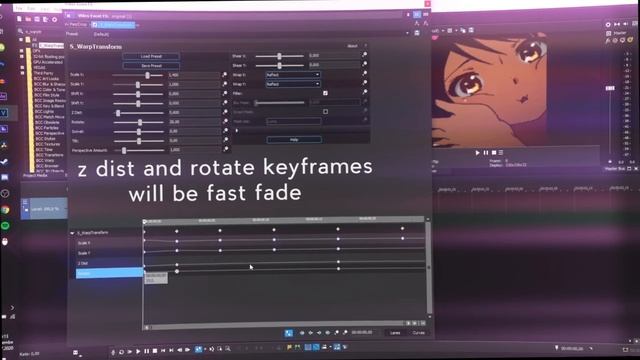Click the Save Preset button
Screen dimensions: 640x360
click(x=151, y=66)
